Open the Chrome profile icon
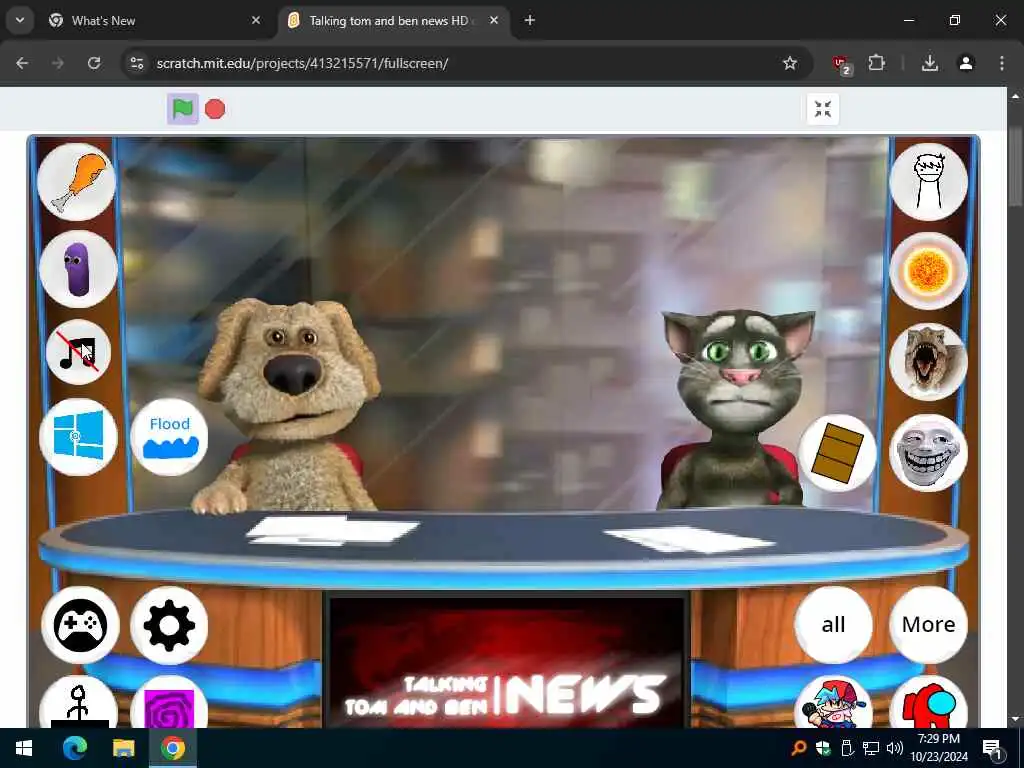Viewport: 1024px width, 768px height. coord(966,63)
